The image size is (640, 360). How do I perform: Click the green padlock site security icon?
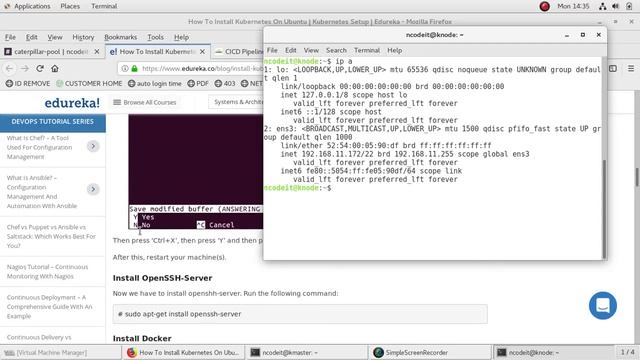pyautogui.click(x=134, y=69)
